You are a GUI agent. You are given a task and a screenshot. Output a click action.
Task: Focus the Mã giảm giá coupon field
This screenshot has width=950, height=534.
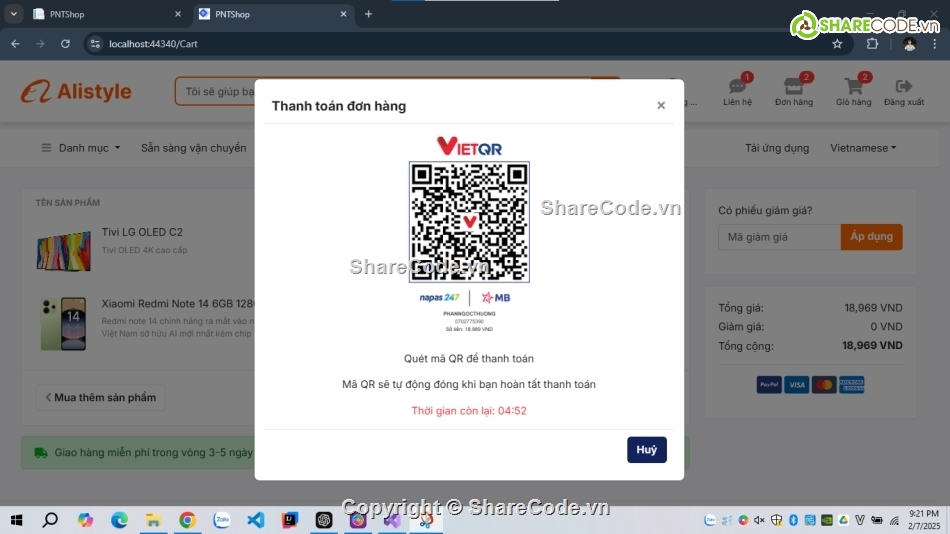(x=779, y=237)
